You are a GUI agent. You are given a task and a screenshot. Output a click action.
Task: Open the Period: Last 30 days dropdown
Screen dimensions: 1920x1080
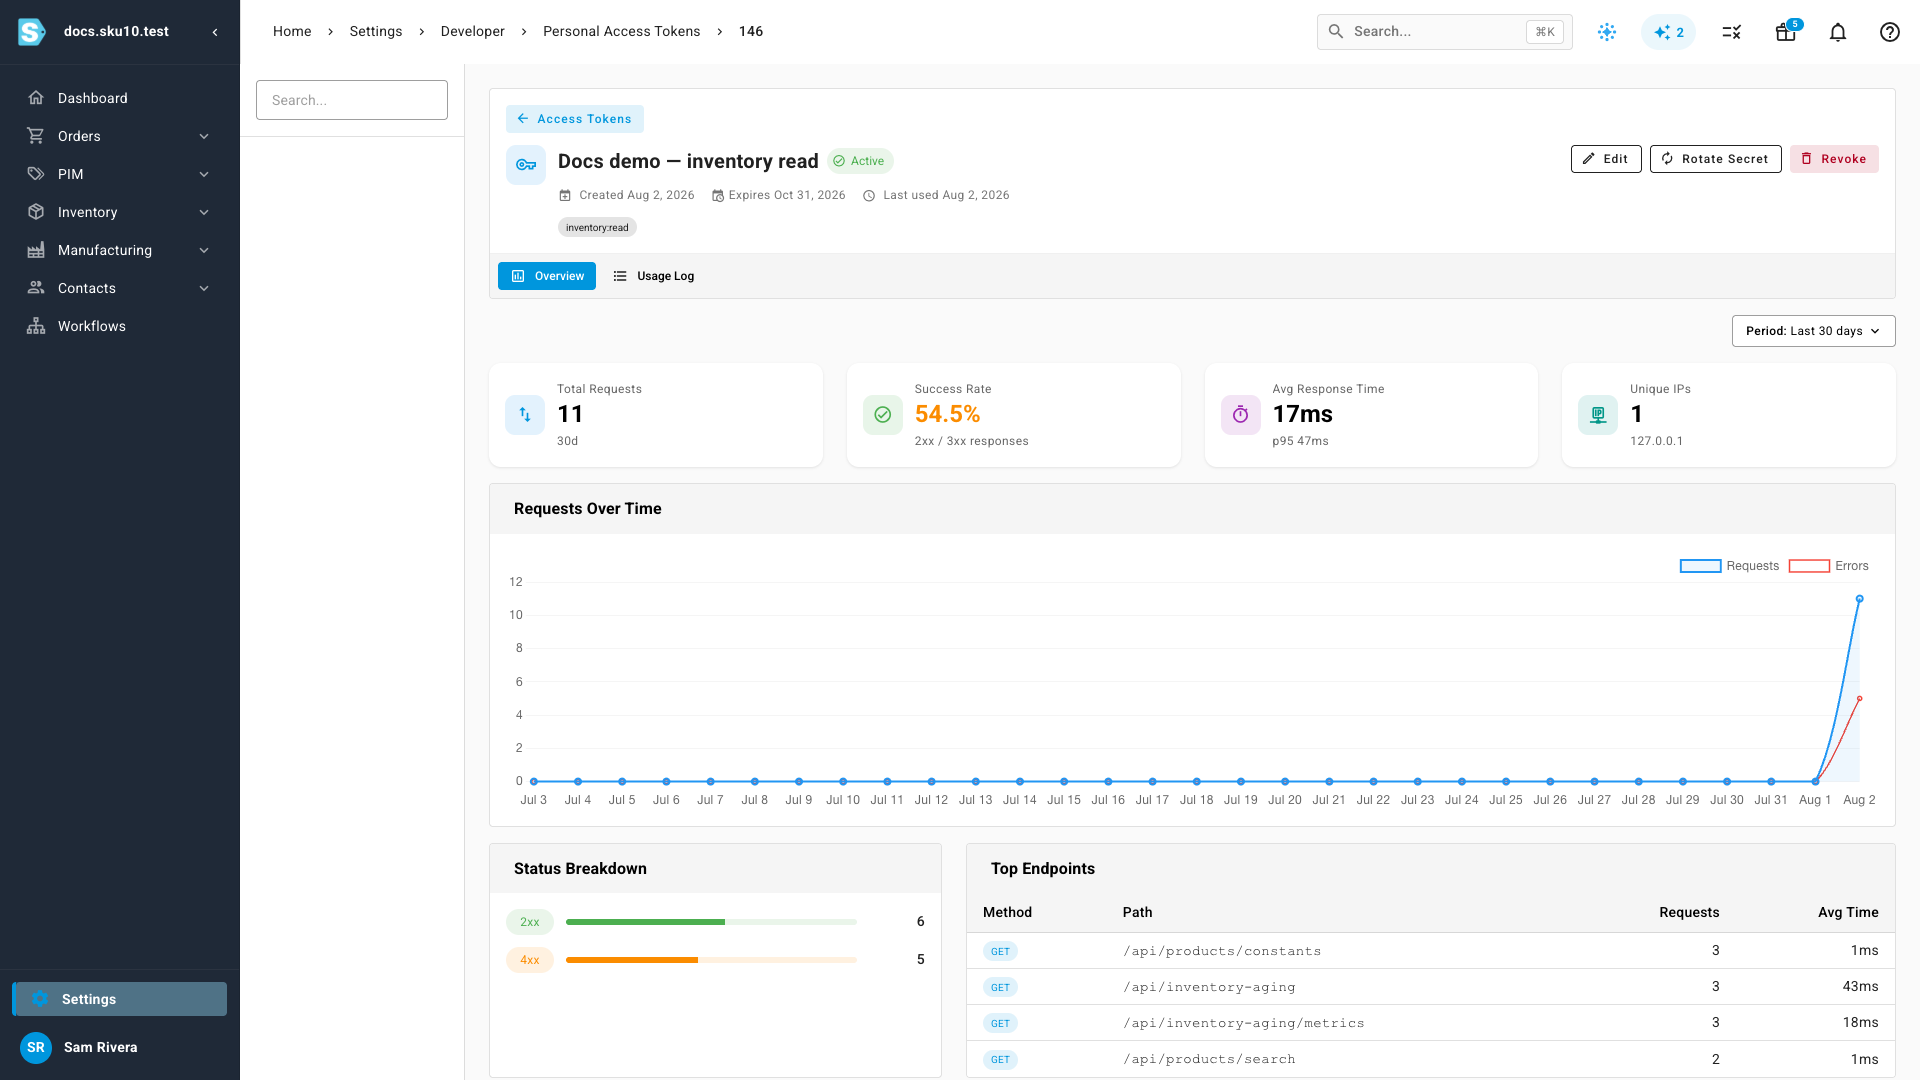(x=1813, y=331)
